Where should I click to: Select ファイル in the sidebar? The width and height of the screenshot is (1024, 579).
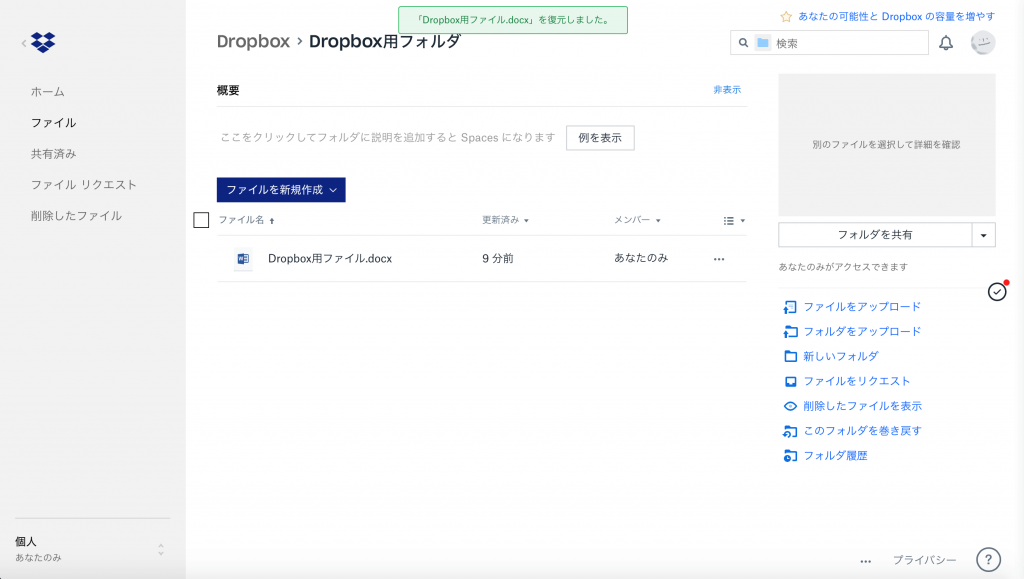point(54,123)
